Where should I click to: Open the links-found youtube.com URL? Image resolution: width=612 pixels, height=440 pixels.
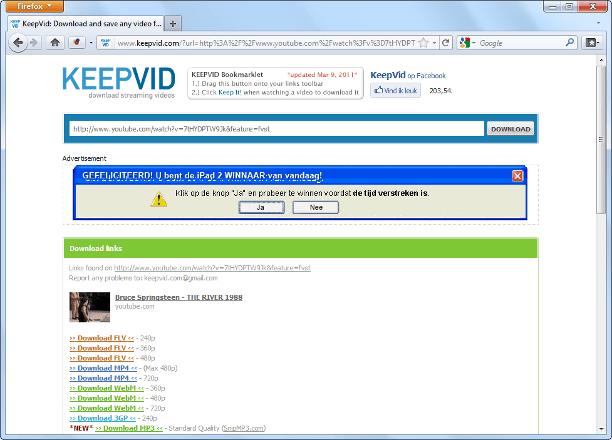[x=212, y=268]
